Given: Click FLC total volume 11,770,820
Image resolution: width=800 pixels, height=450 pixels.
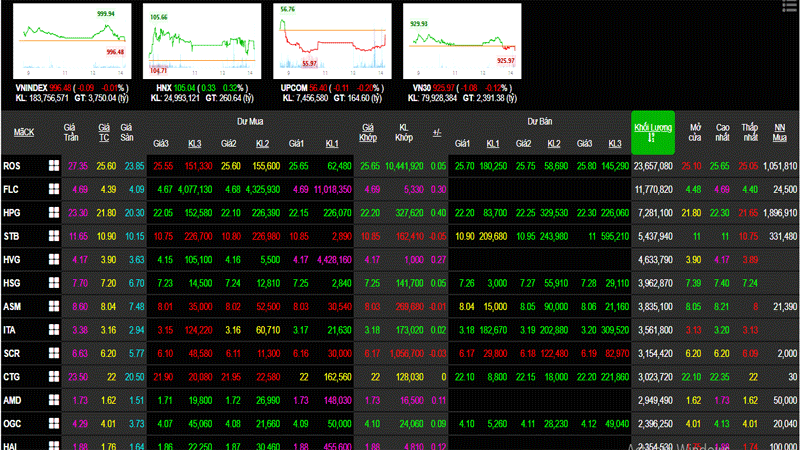Looking at the screenshot, I should tap(654, 190).
